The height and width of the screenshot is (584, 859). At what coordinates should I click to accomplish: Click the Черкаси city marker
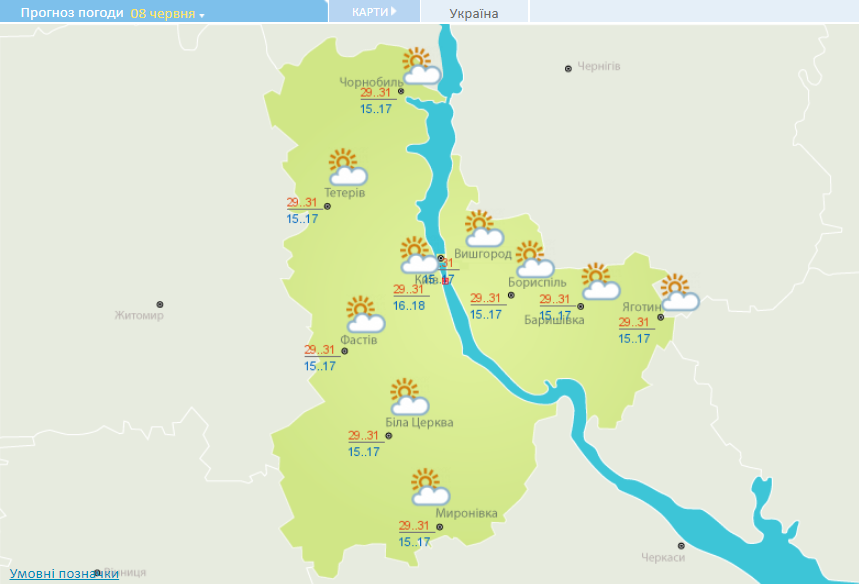click(x=681, y=546)
